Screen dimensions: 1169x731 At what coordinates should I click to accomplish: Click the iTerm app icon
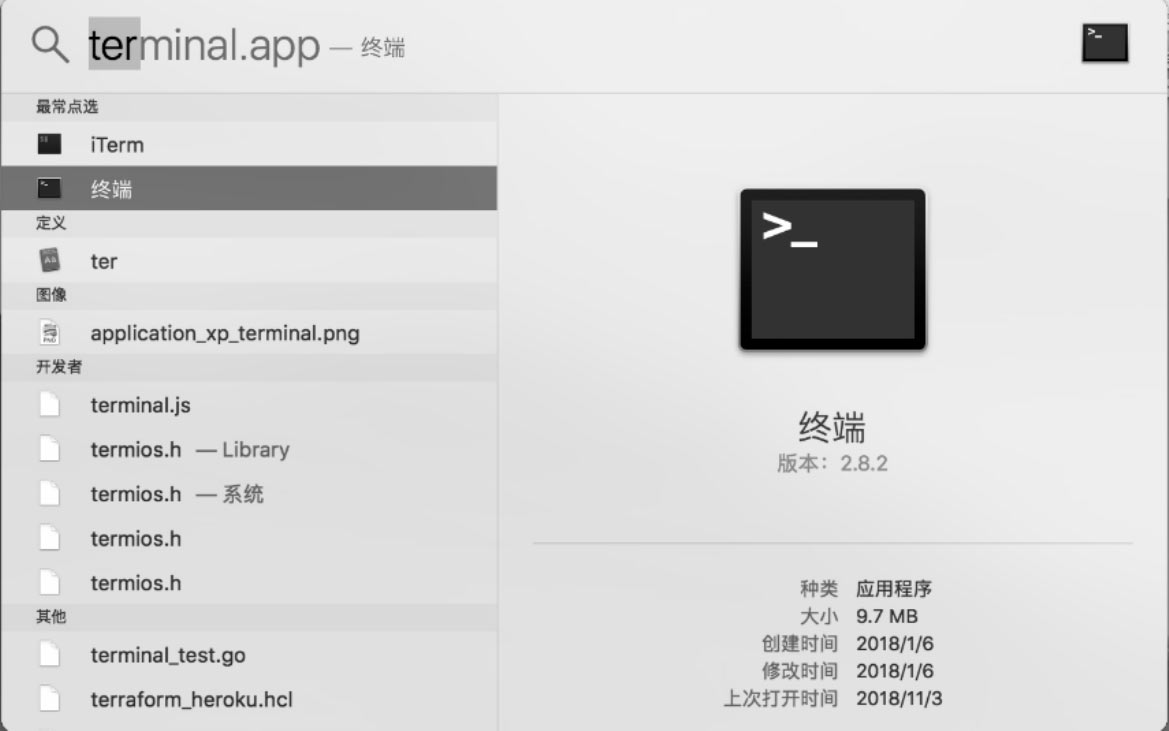point(49,144)
